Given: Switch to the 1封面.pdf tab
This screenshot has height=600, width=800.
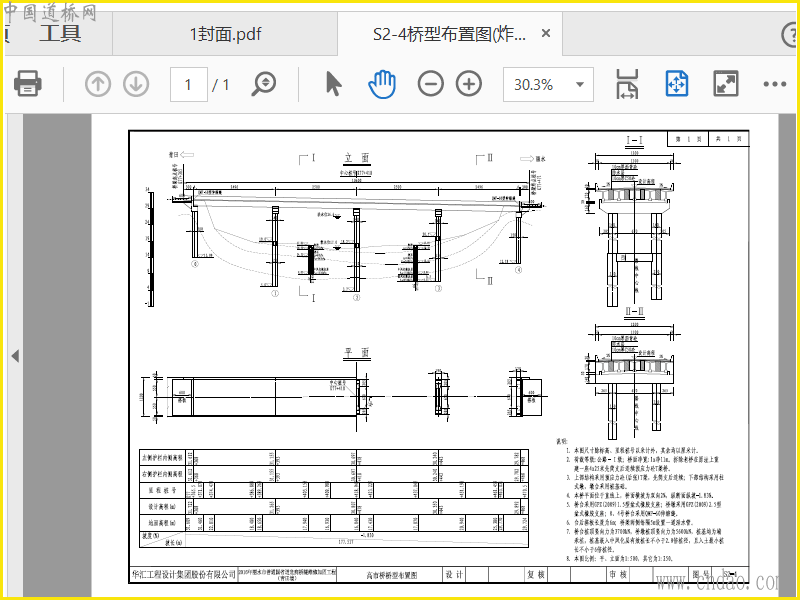Looking at the screenshot, I should point(225,34).
